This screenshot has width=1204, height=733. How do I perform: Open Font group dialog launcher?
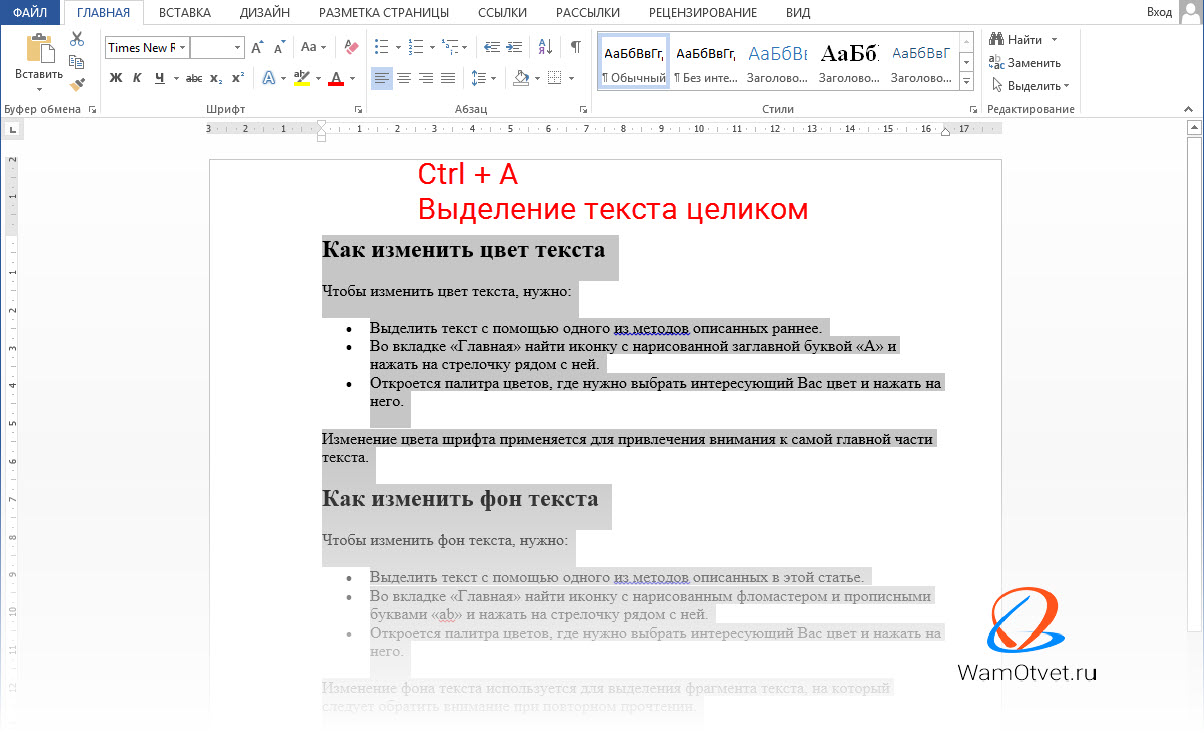click(358, 109)
